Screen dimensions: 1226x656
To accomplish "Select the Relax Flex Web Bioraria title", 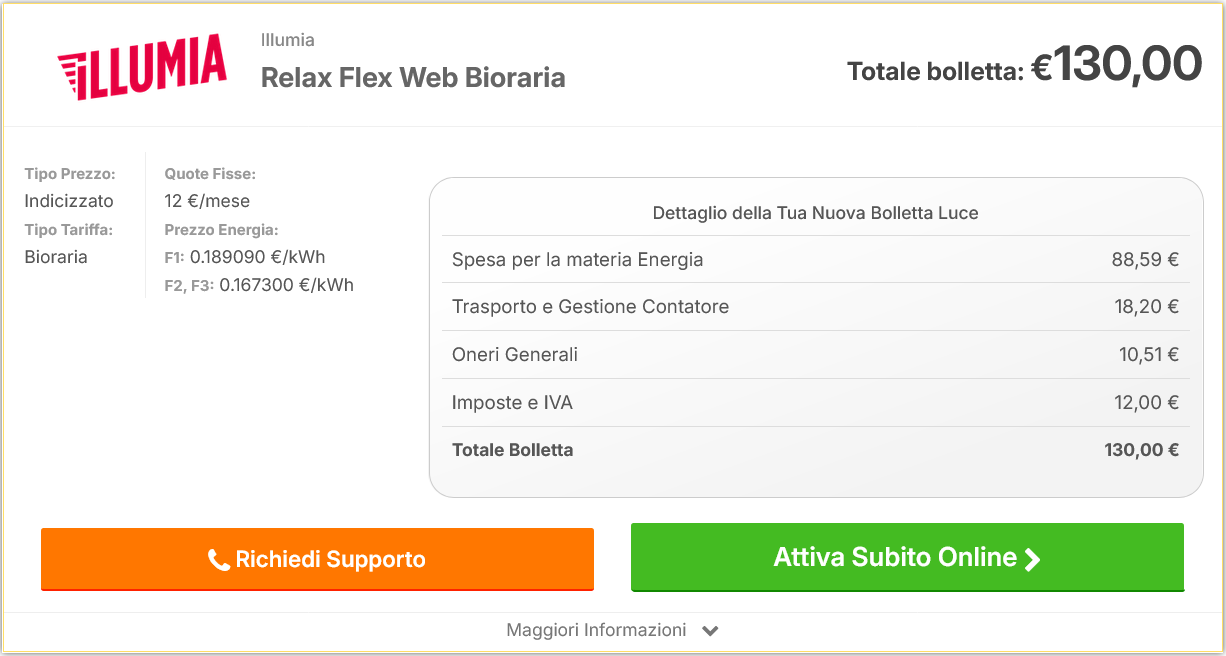I will point(413,77).
